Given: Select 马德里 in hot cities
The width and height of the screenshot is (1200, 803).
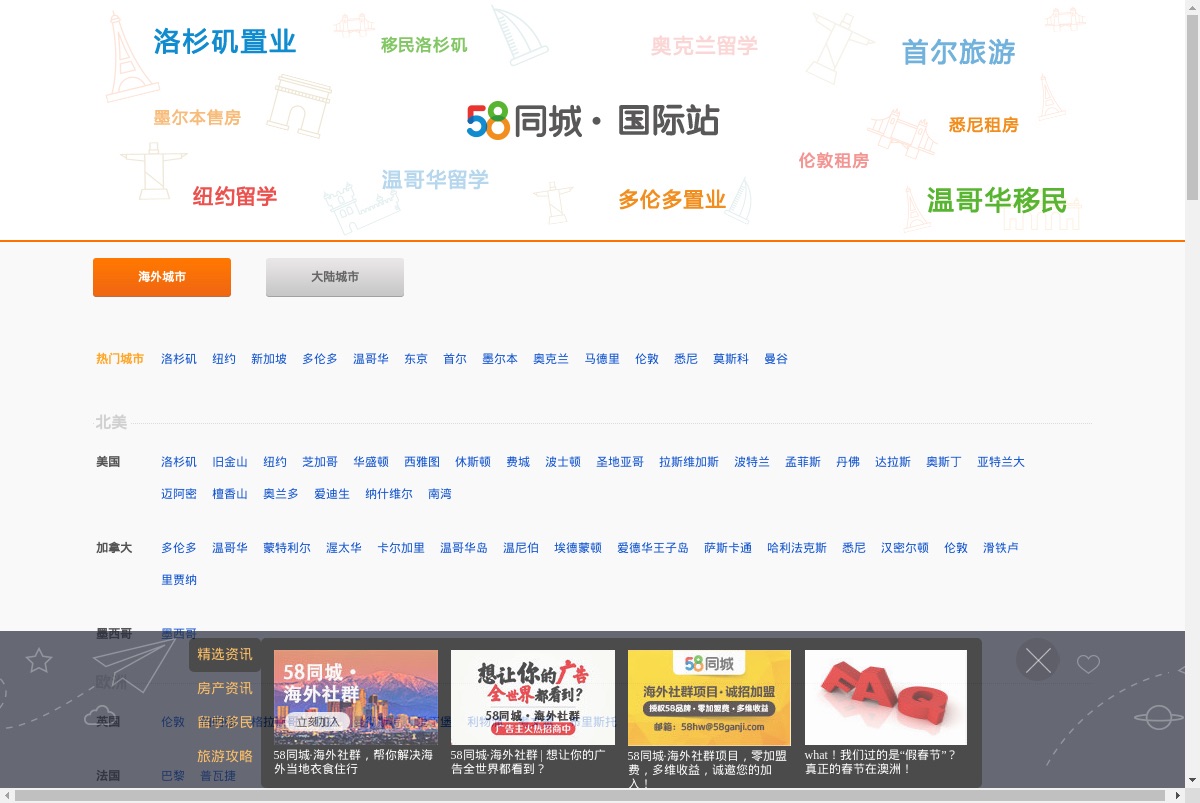Looking at the screenshot, I should point(602,359).
